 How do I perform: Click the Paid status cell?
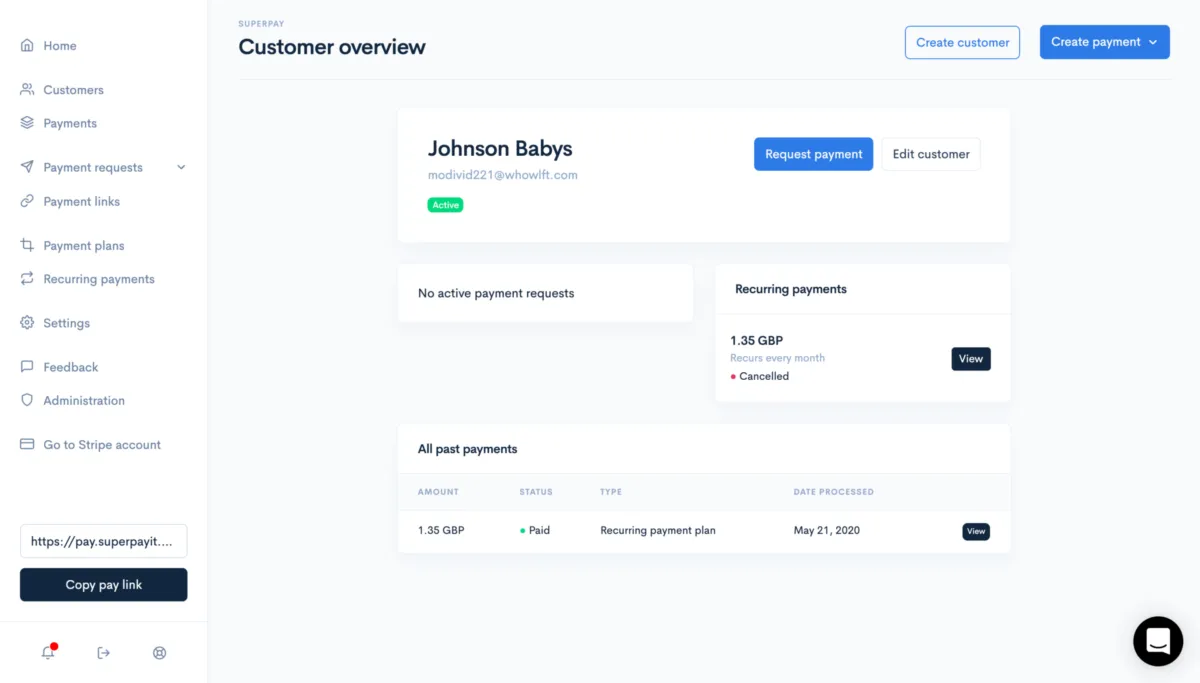(x=535, y=531)
